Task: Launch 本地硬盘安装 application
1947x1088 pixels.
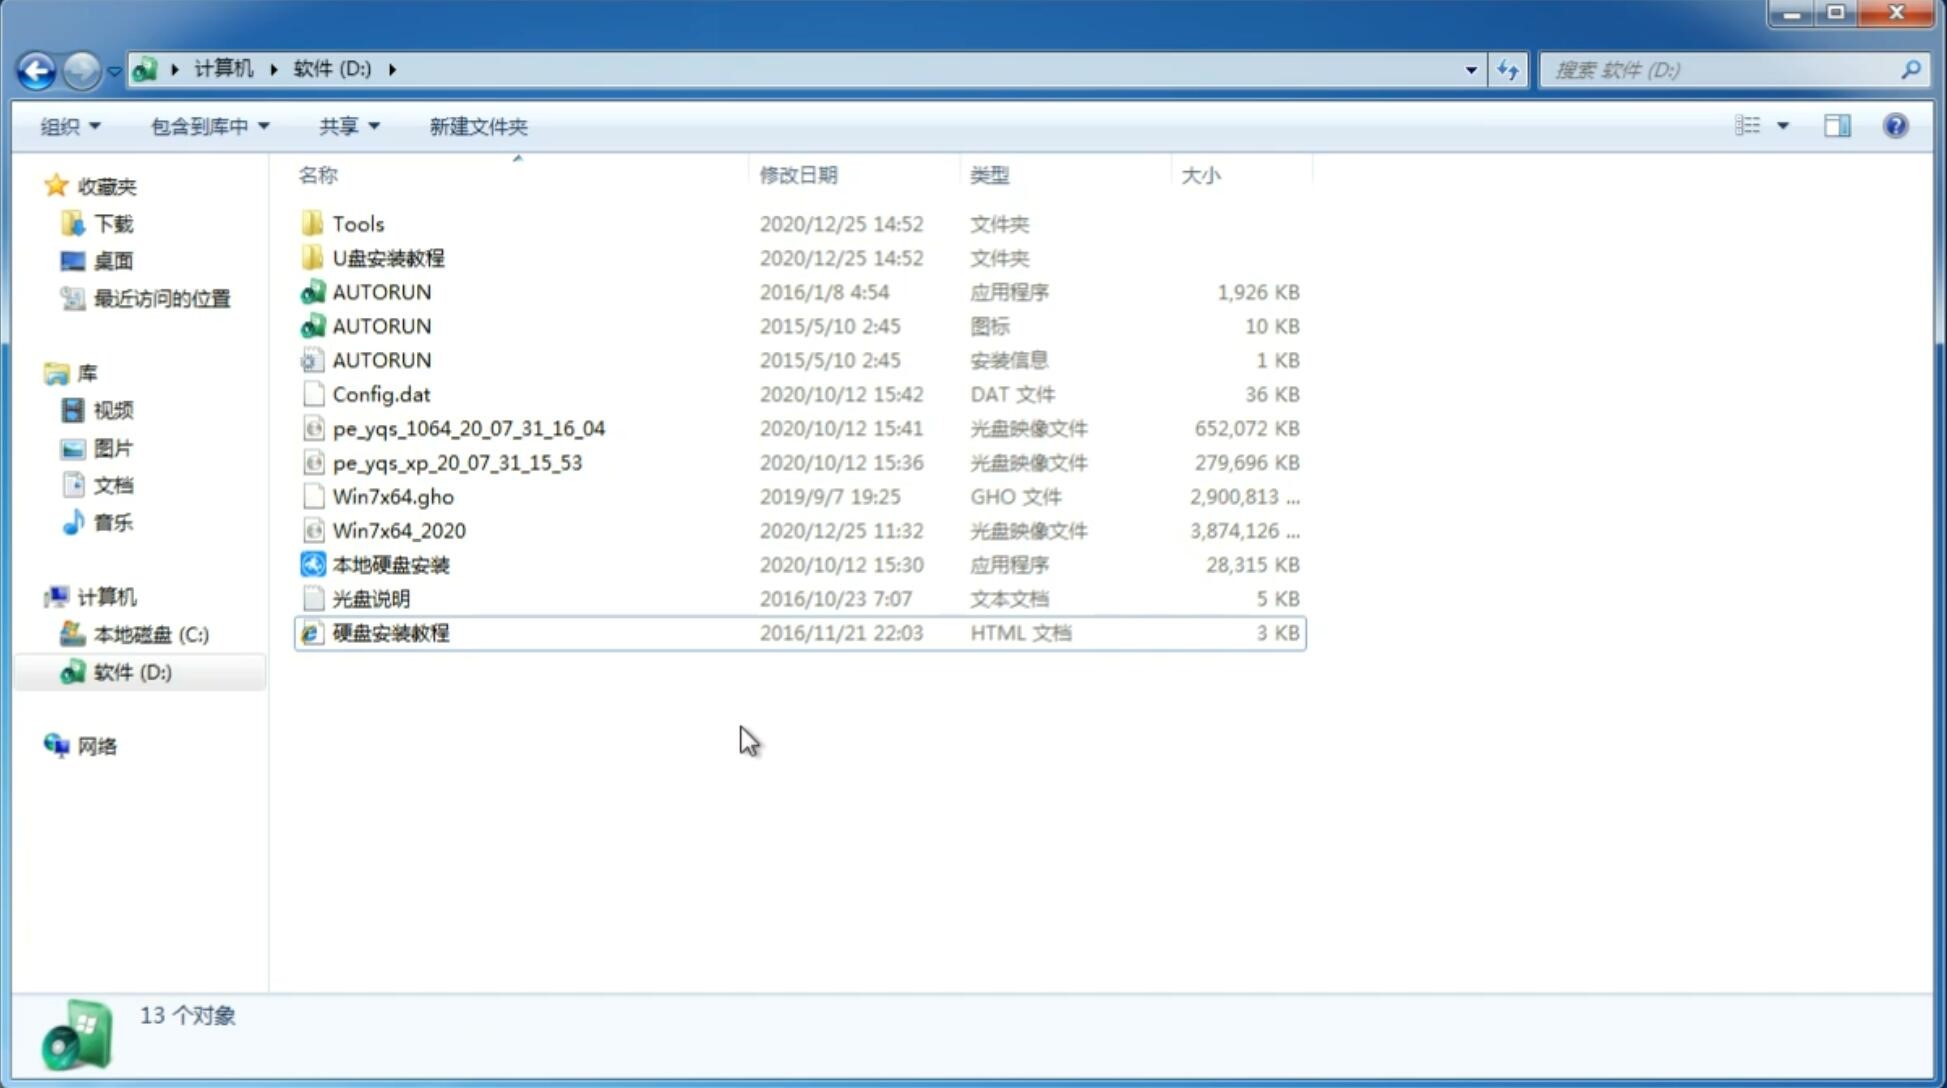Action: pyautogui.click(x=390, y=564)
